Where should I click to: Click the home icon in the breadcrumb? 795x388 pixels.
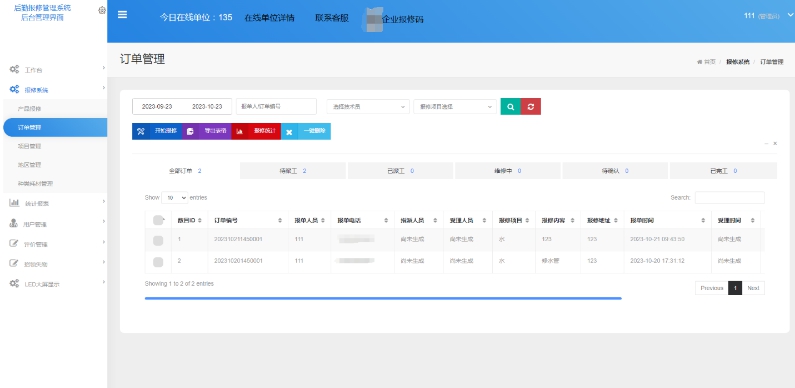tap(700, 62)
